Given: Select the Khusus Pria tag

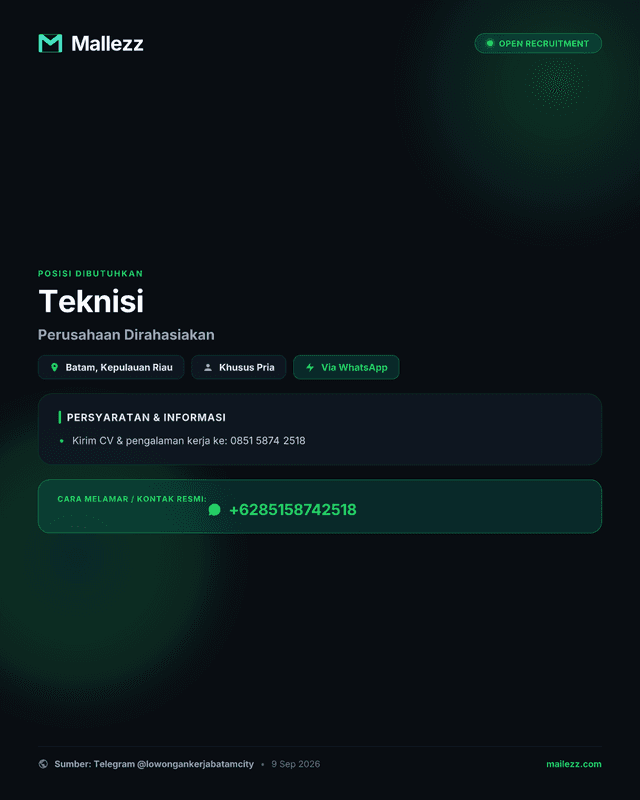Looking at the screenshot, I should coord(238,367).
